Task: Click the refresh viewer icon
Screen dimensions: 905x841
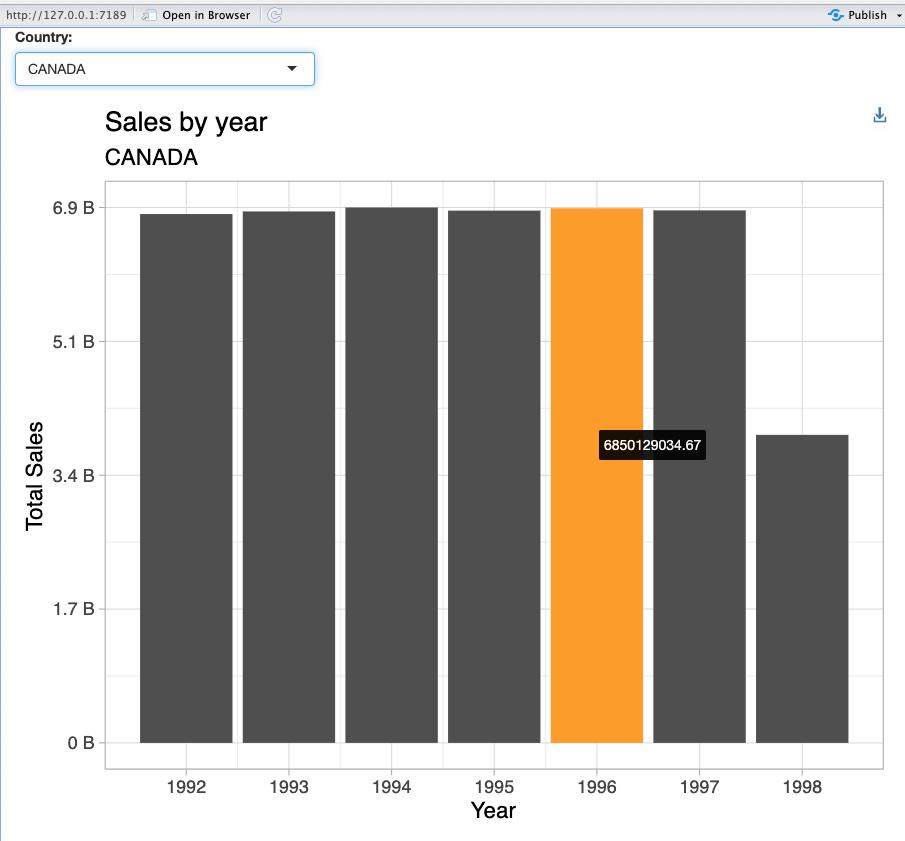Action: 275,15
